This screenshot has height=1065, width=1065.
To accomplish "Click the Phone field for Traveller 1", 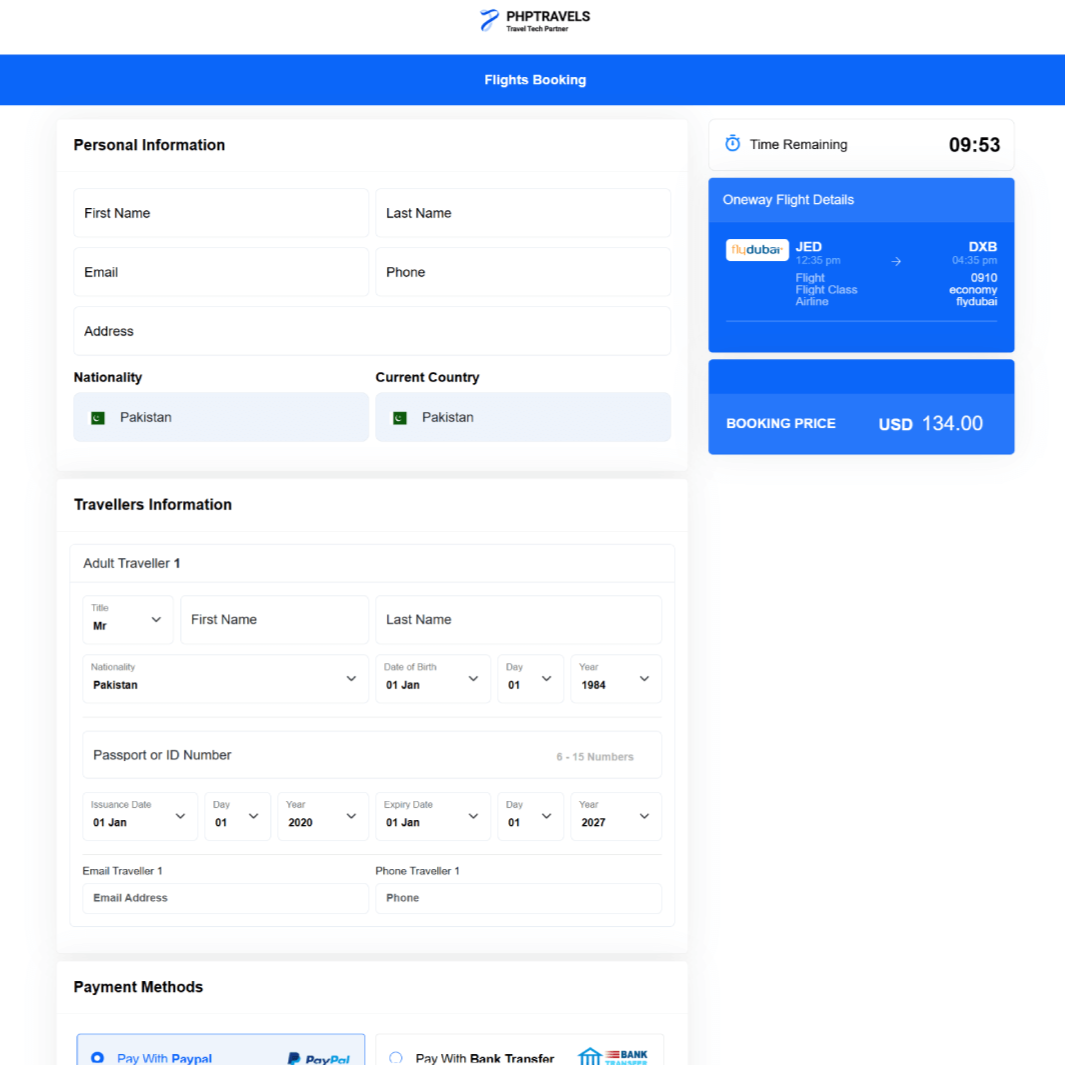I will [x=518, y=898].
